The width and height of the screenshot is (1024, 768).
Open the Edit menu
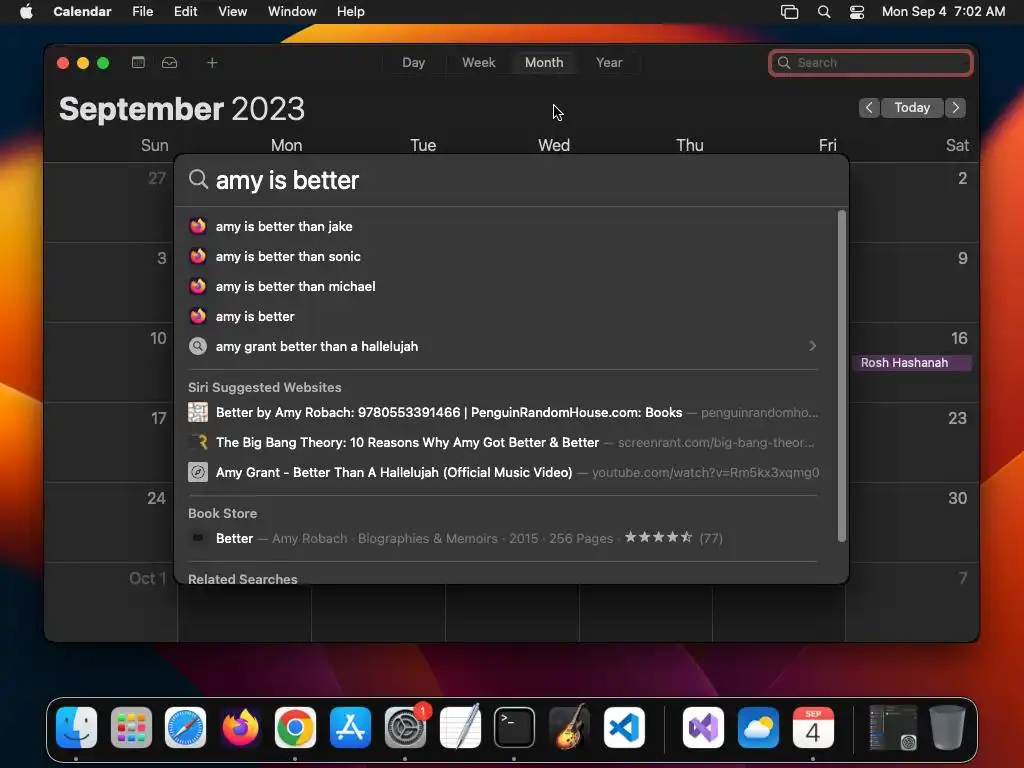pos(185,12)
